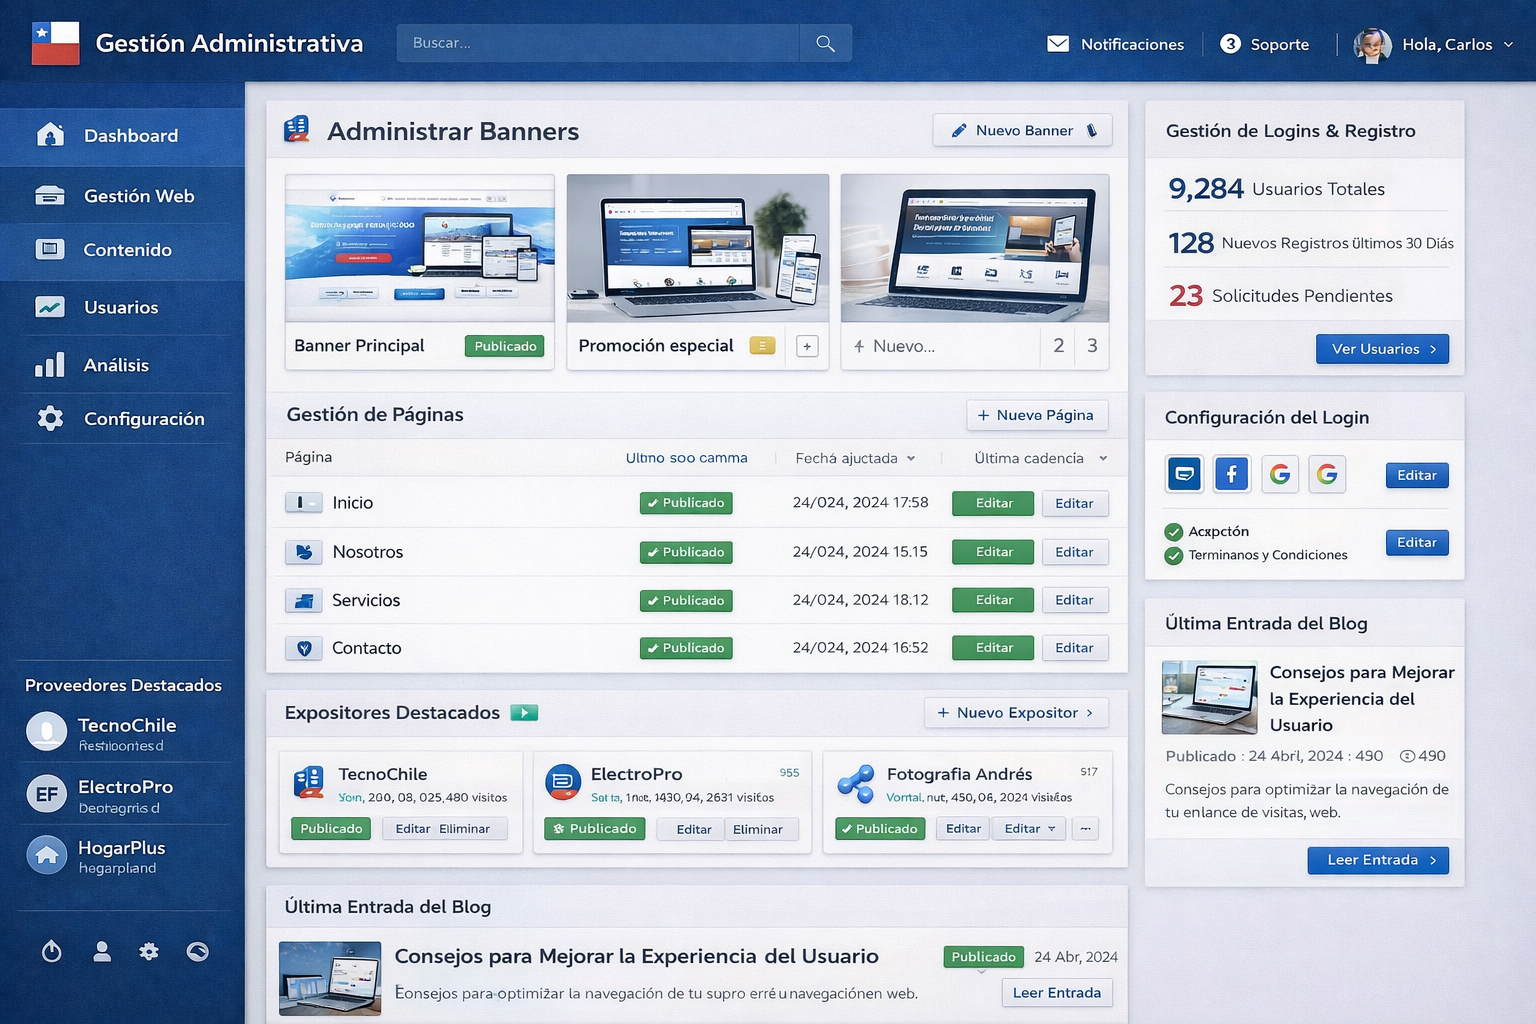This screenshot has width=1536, height=1024.
Task: Open Análisis in the sidebar
Action: (x=122, y=365)
